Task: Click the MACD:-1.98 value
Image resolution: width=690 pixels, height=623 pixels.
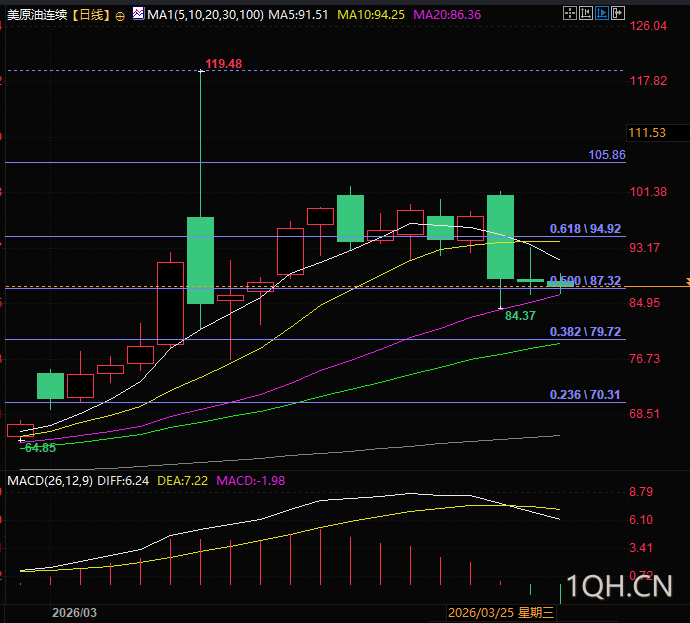Action: pos(250,480)
